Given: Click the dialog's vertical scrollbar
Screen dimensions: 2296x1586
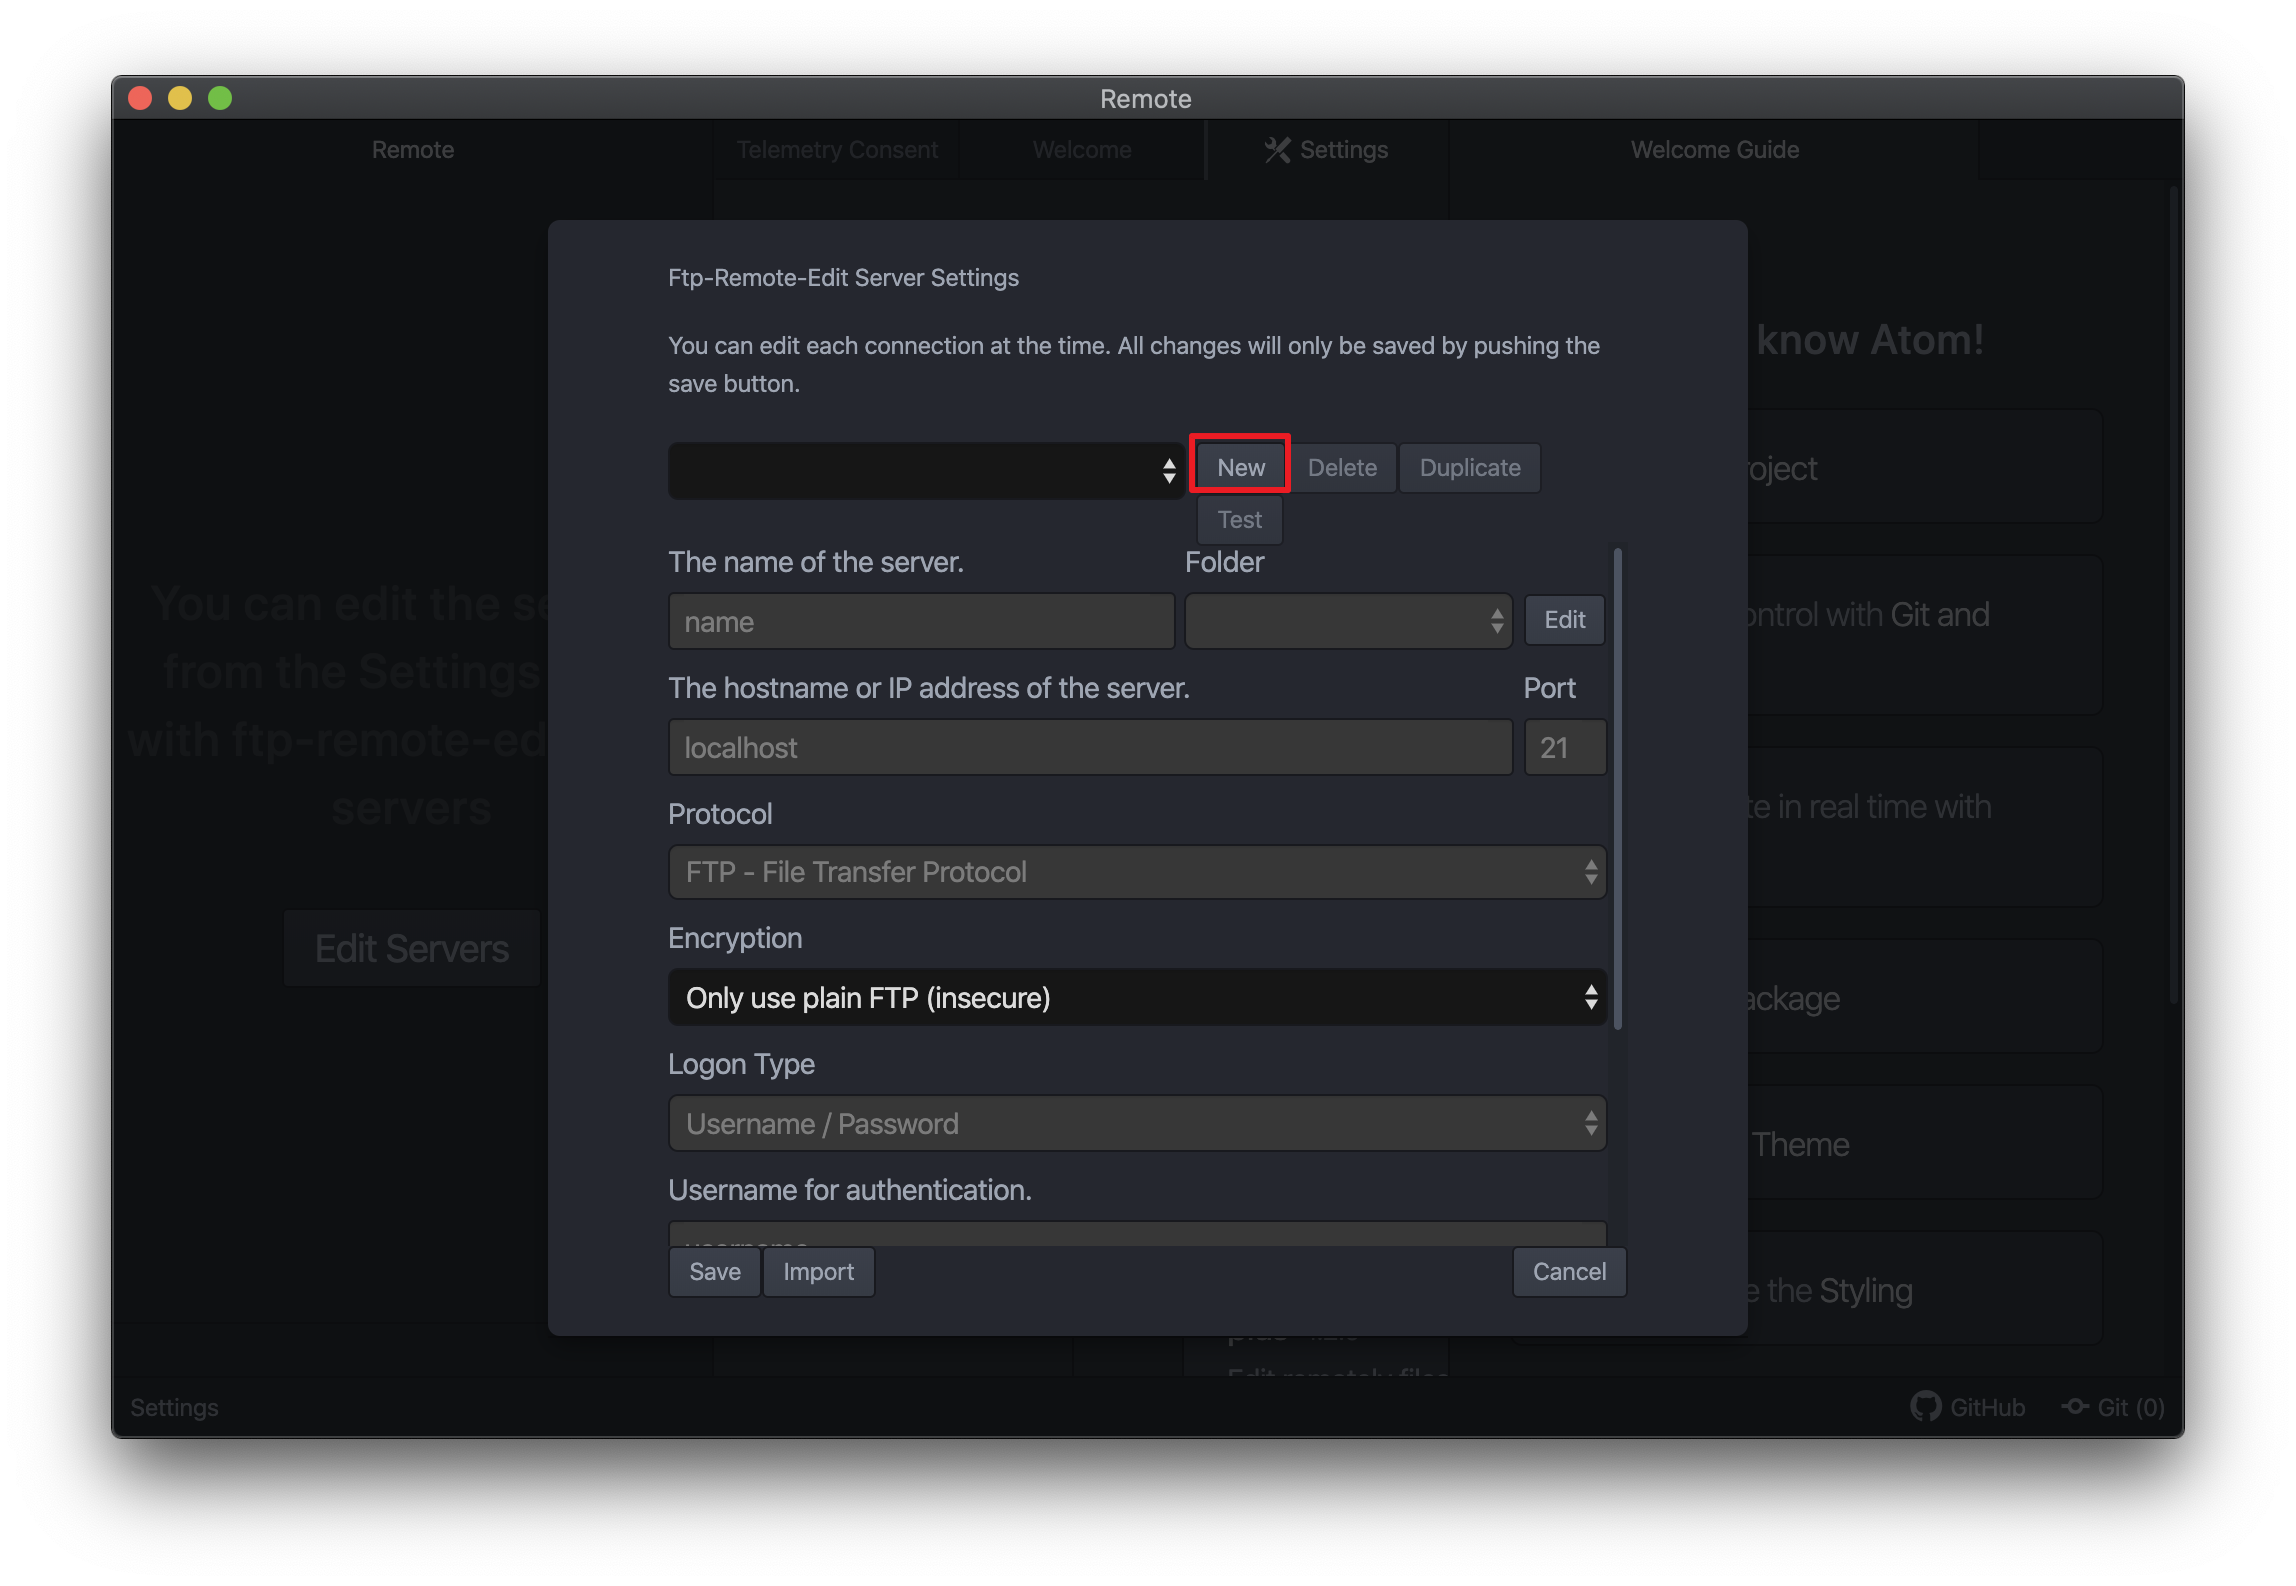Looking at the screenshot, I should coord(1617,790).
